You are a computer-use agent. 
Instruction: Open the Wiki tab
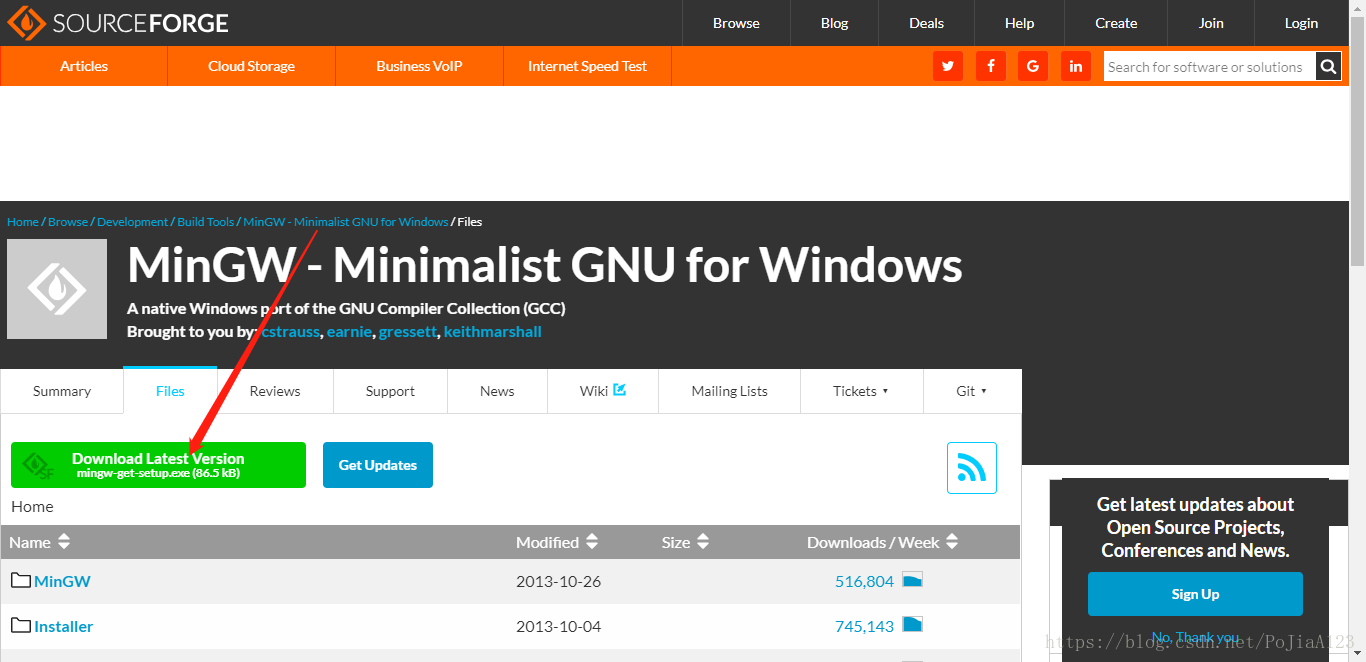(603, 391)
